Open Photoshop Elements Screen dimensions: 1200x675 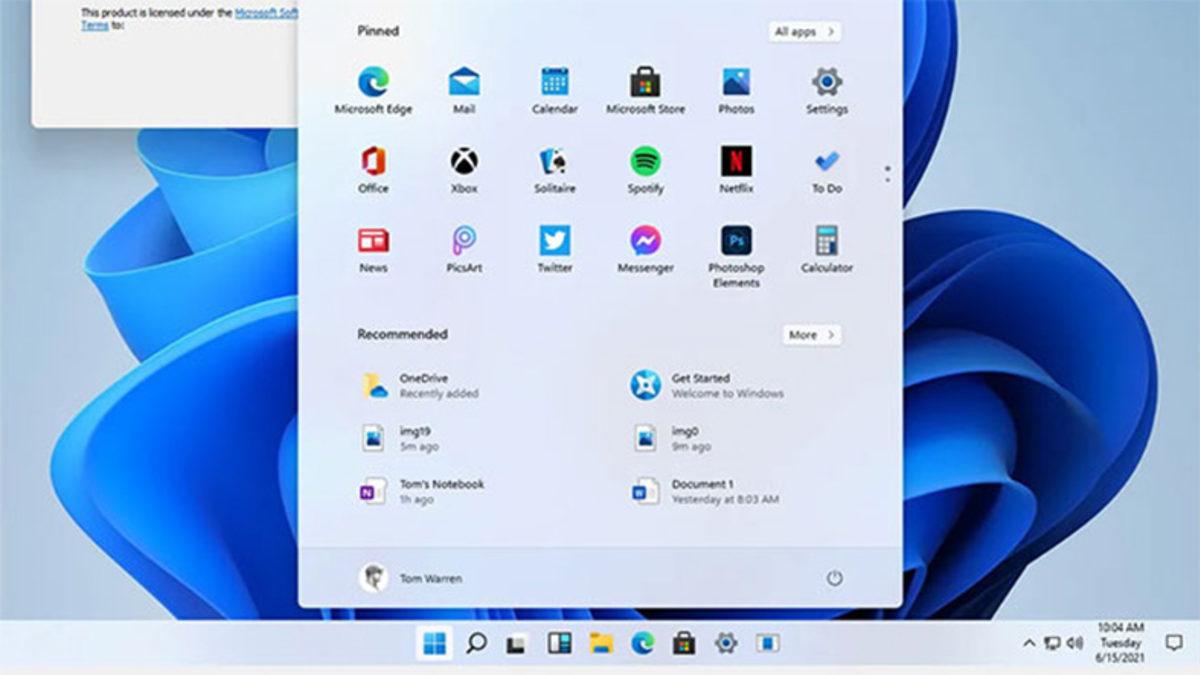736,241
